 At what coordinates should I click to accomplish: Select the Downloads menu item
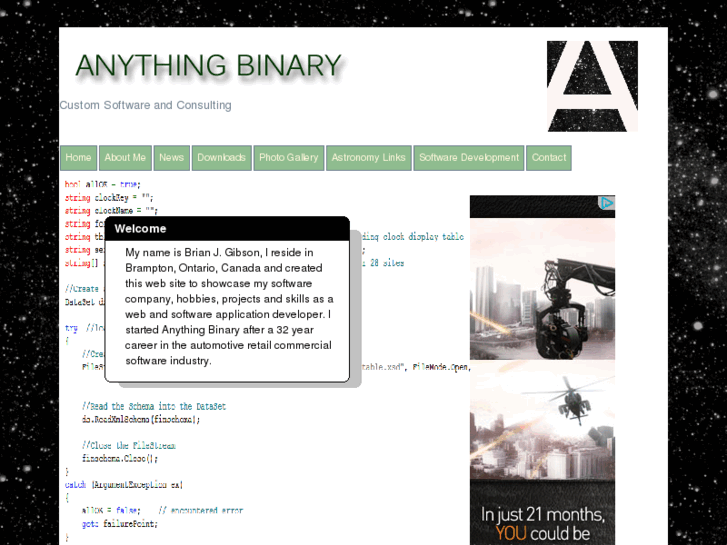point(222,158)
